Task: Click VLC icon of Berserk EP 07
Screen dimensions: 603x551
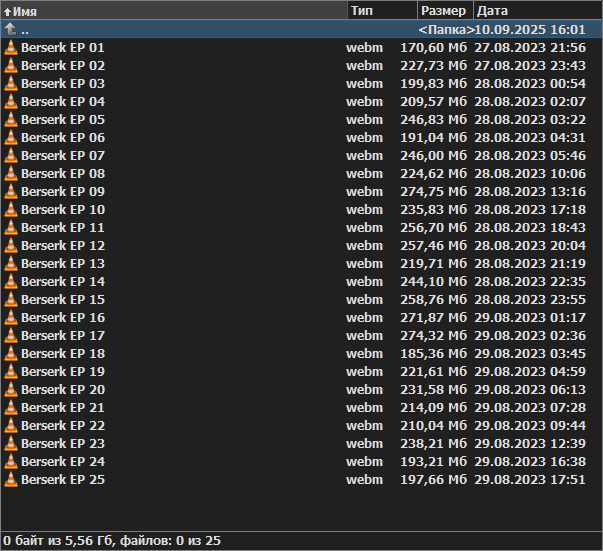Action: pos(11,155)
